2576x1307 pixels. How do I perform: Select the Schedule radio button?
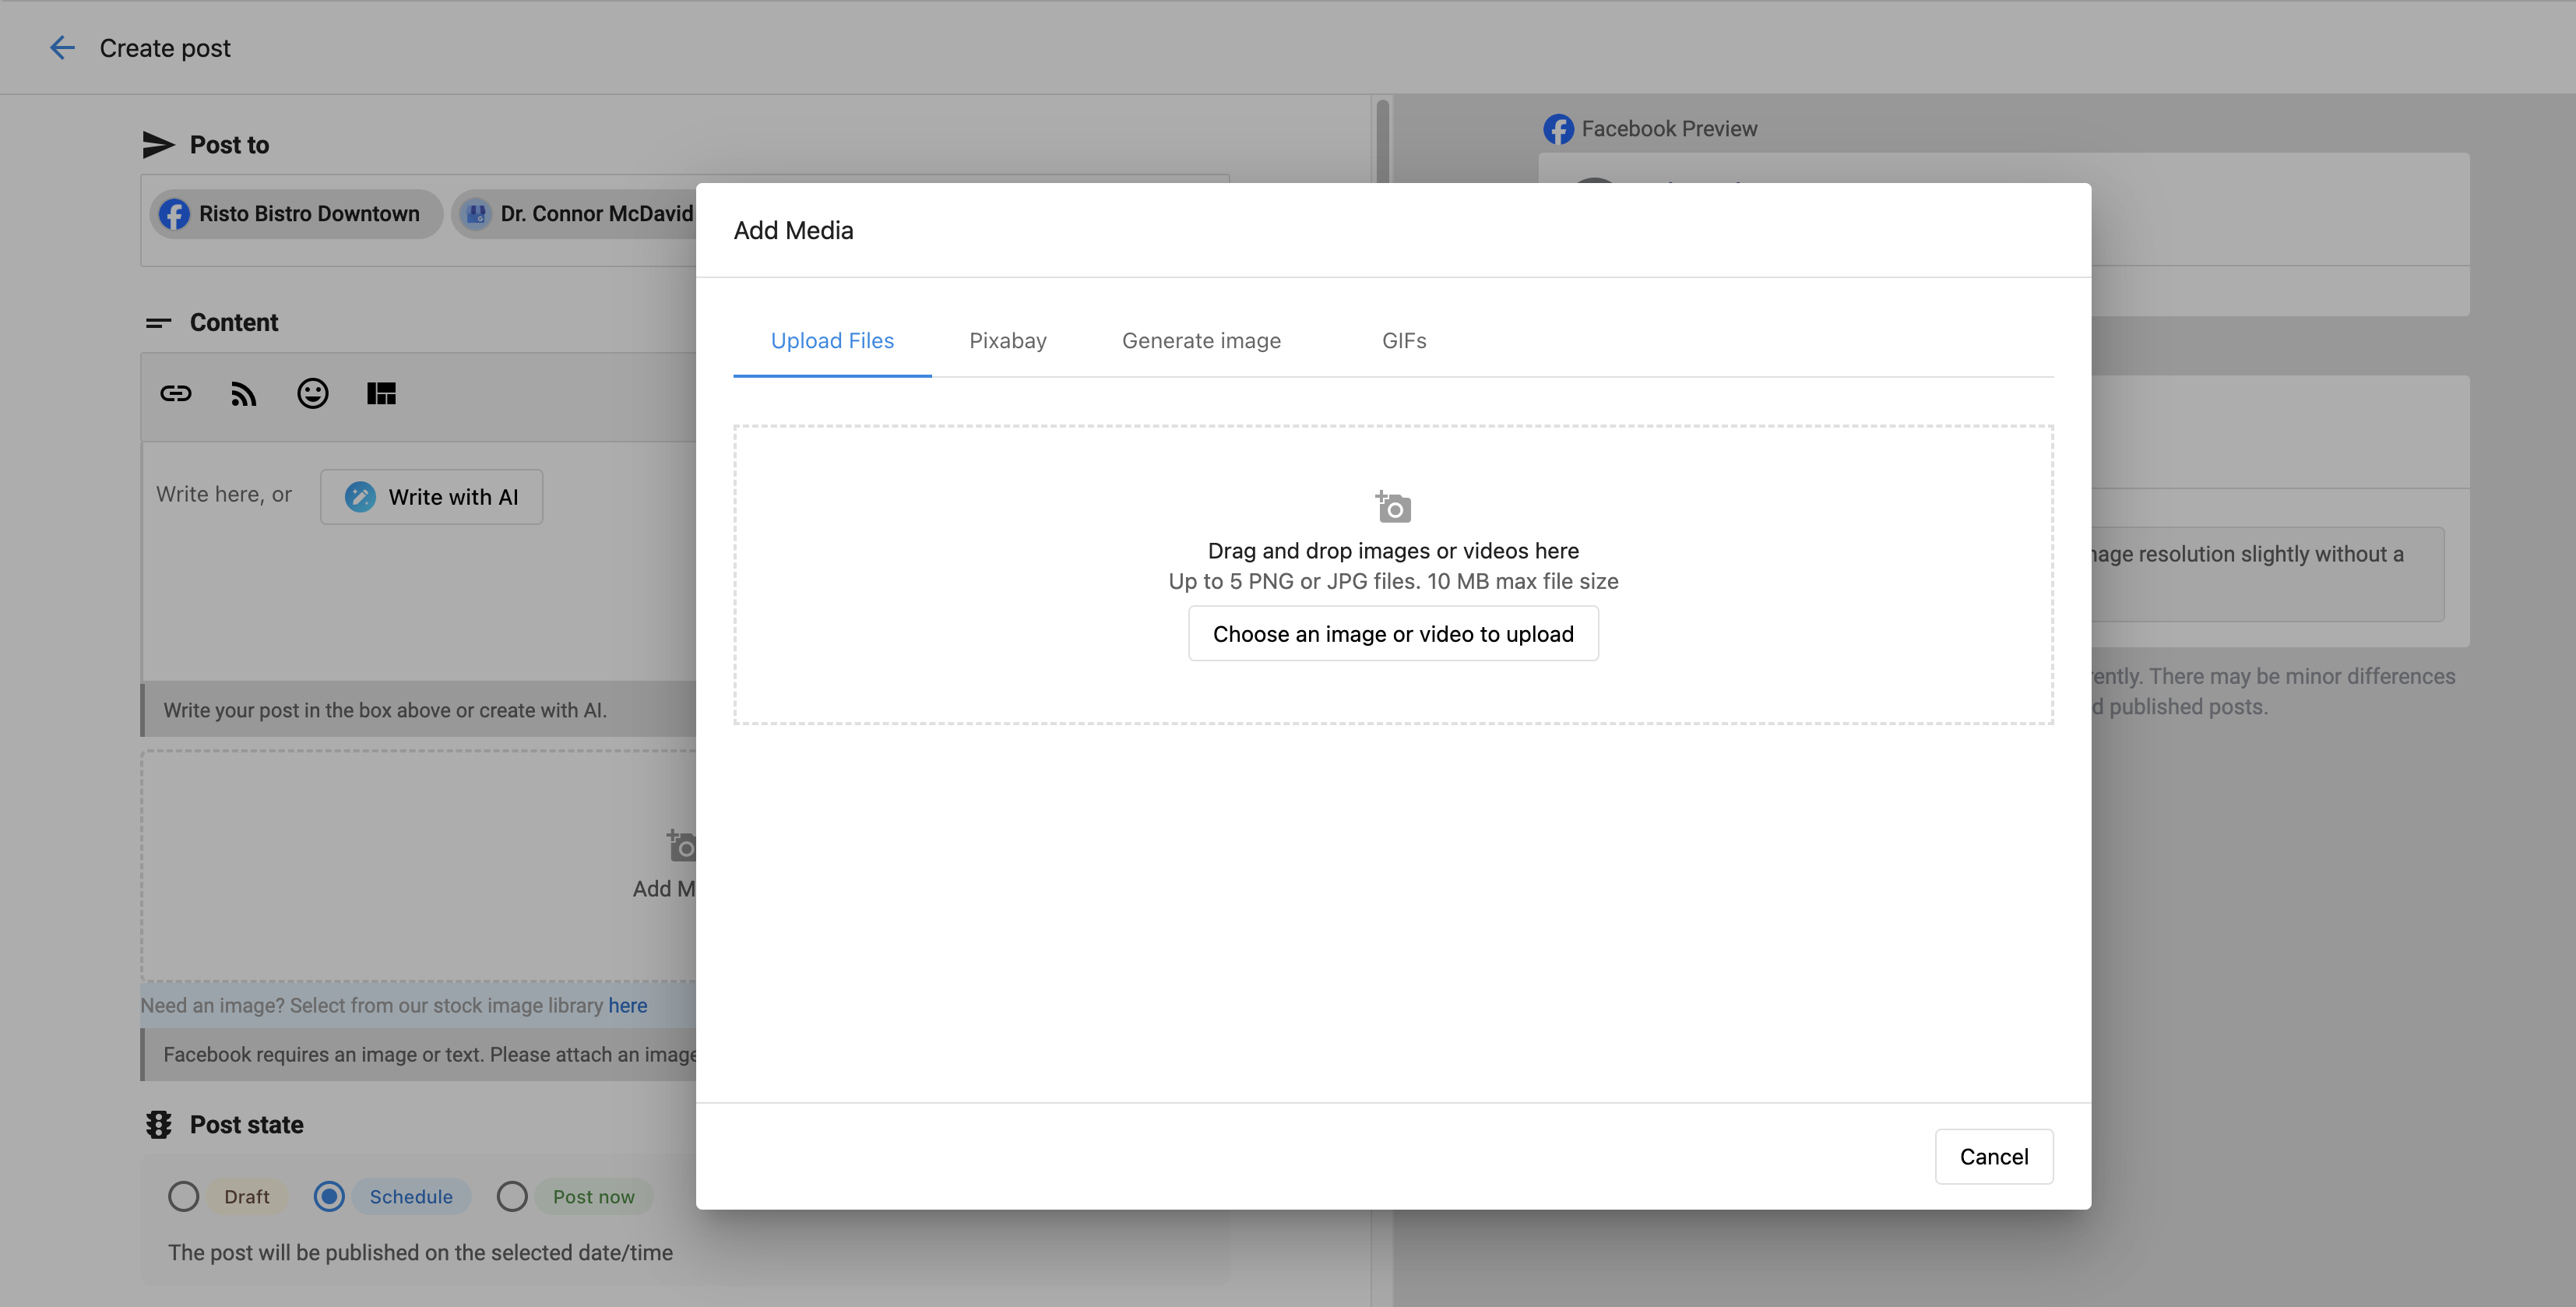329,1197
